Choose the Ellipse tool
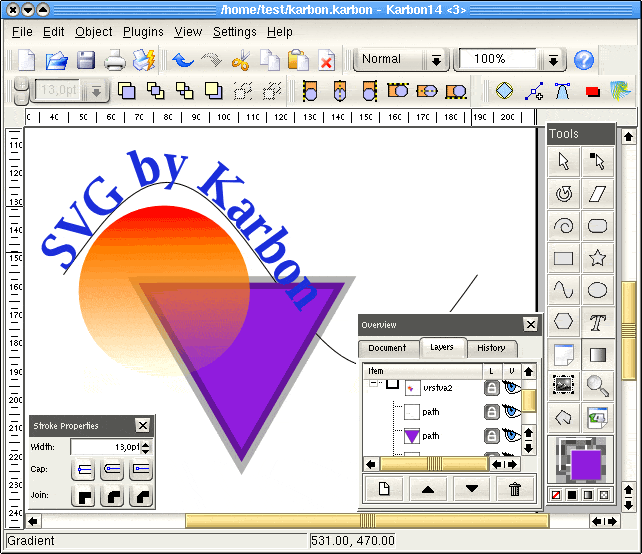The image size is (642, 554). 597,290
